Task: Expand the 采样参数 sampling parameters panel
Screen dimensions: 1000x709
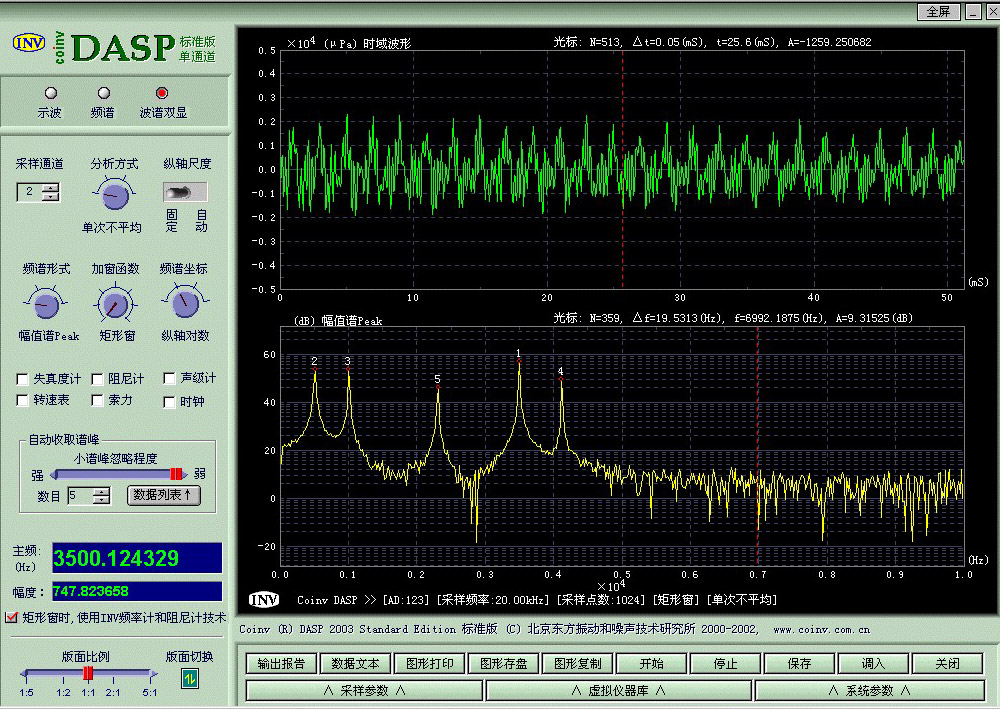Action: tap(364, 690)
